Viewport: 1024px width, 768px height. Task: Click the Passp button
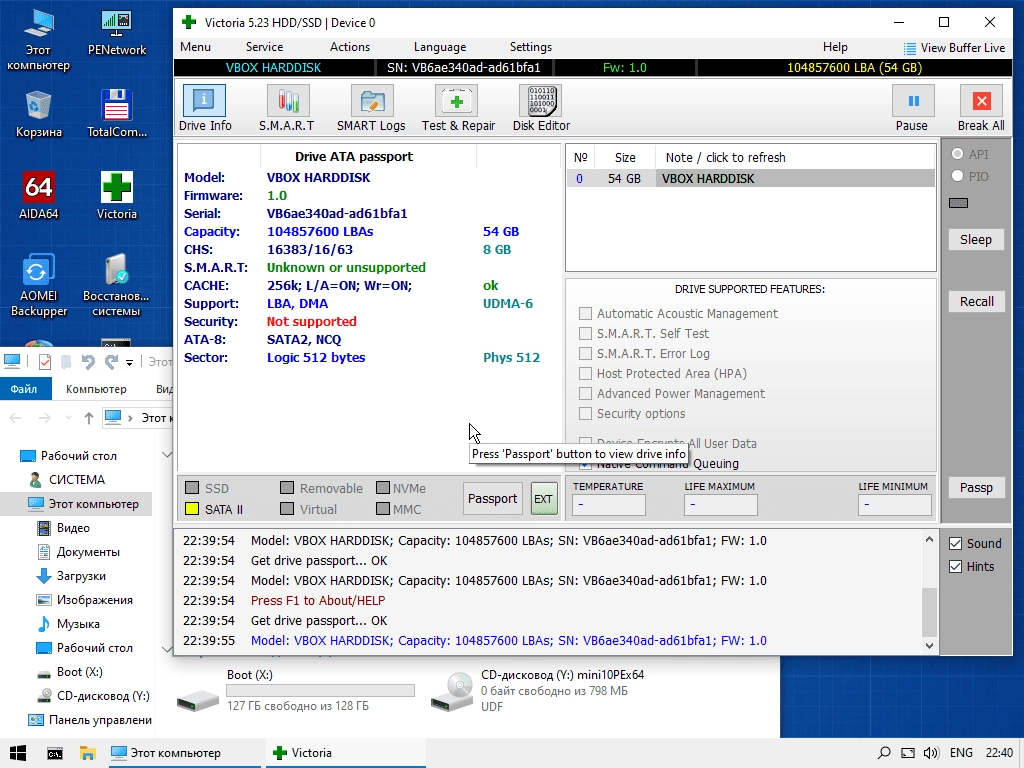pyautogui.click(x=976, y=487)
